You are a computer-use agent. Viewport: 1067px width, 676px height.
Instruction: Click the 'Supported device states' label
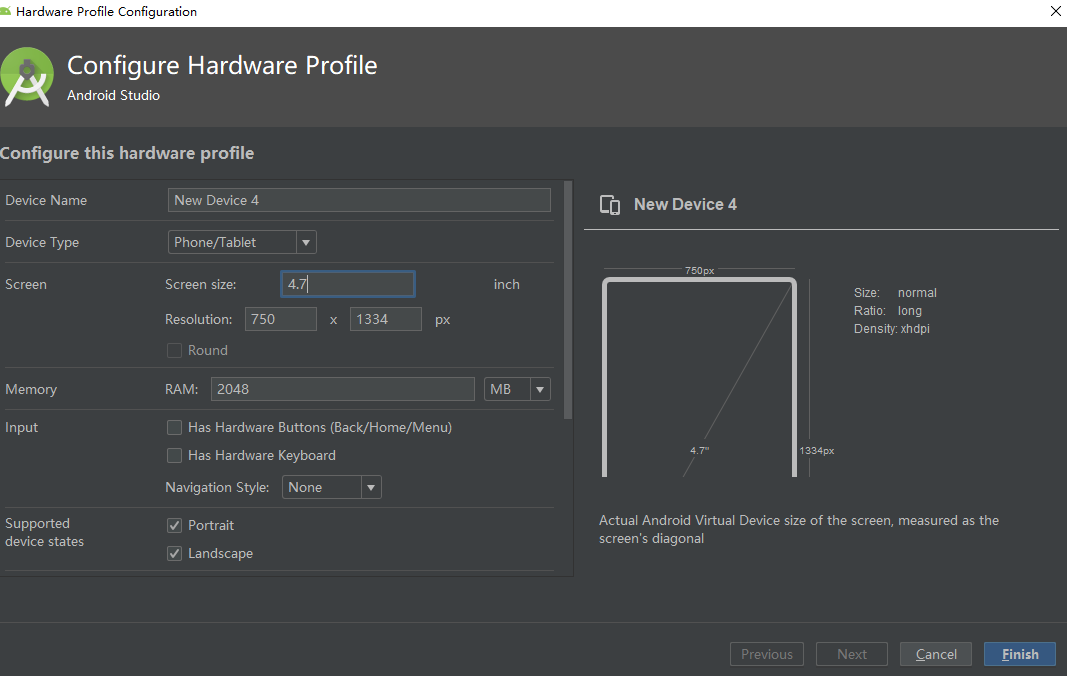point(44,532)
